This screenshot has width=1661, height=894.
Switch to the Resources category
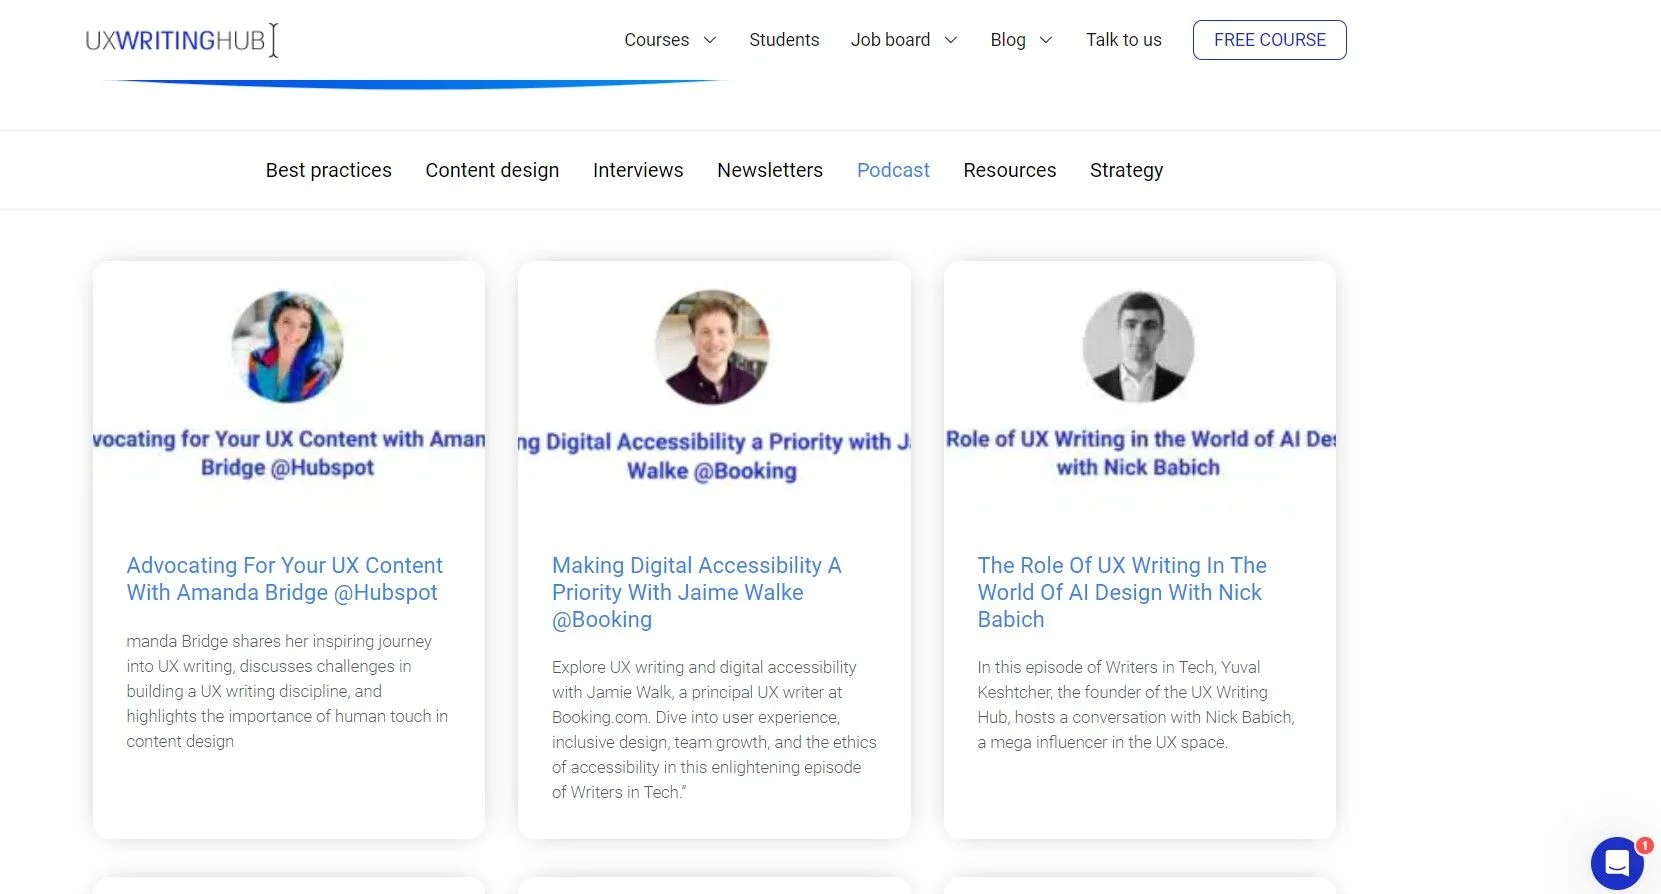1009,170
